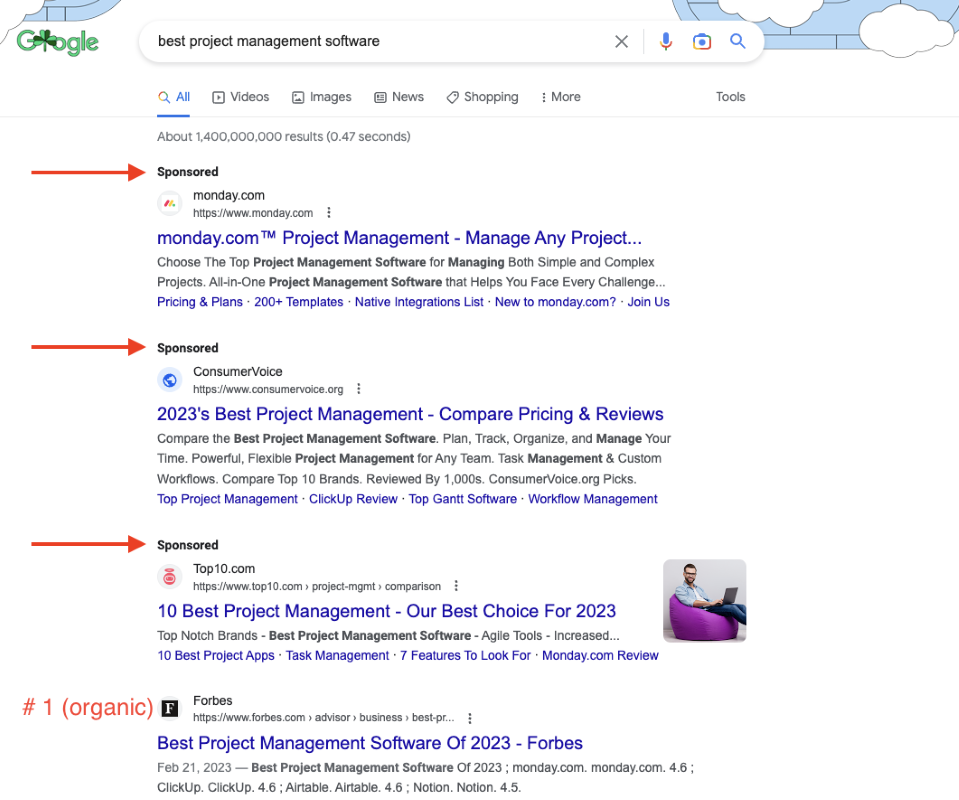Viewport: 959px width, 800px height.
Task: Select the All results tab
Action: [174, 97]
